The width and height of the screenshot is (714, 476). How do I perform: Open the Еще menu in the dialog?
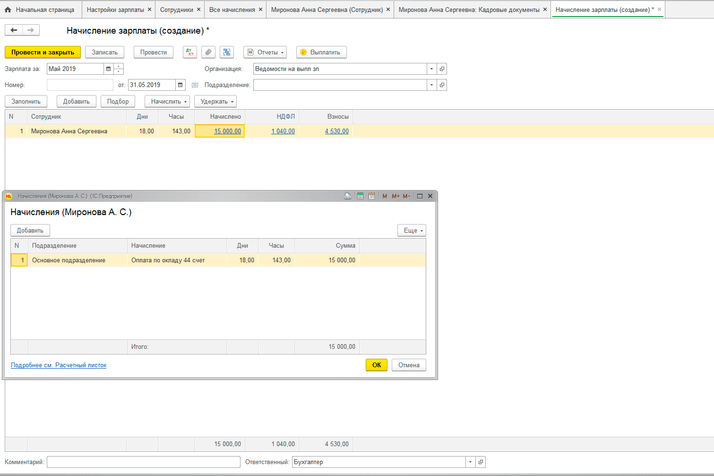[x=411, y=230]
